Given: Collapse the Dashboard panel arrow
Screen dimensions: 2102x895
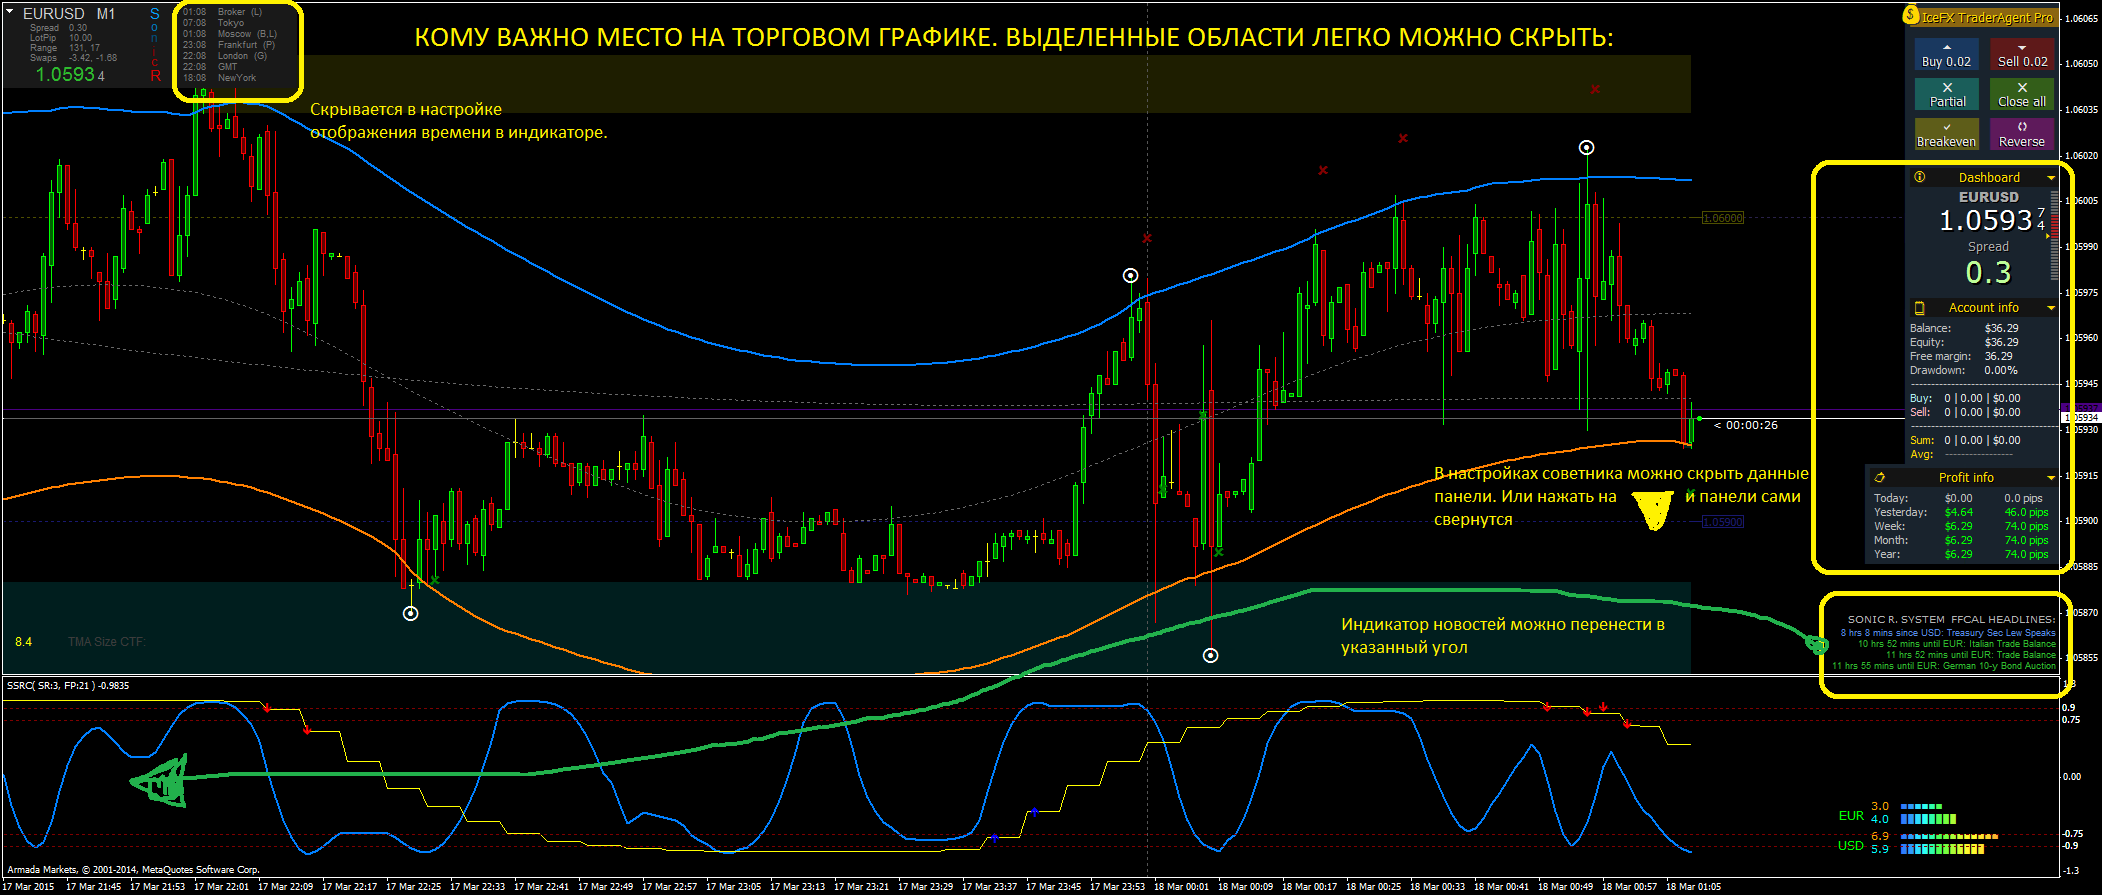Looking at the screenshot, I should coord(2051,178).
